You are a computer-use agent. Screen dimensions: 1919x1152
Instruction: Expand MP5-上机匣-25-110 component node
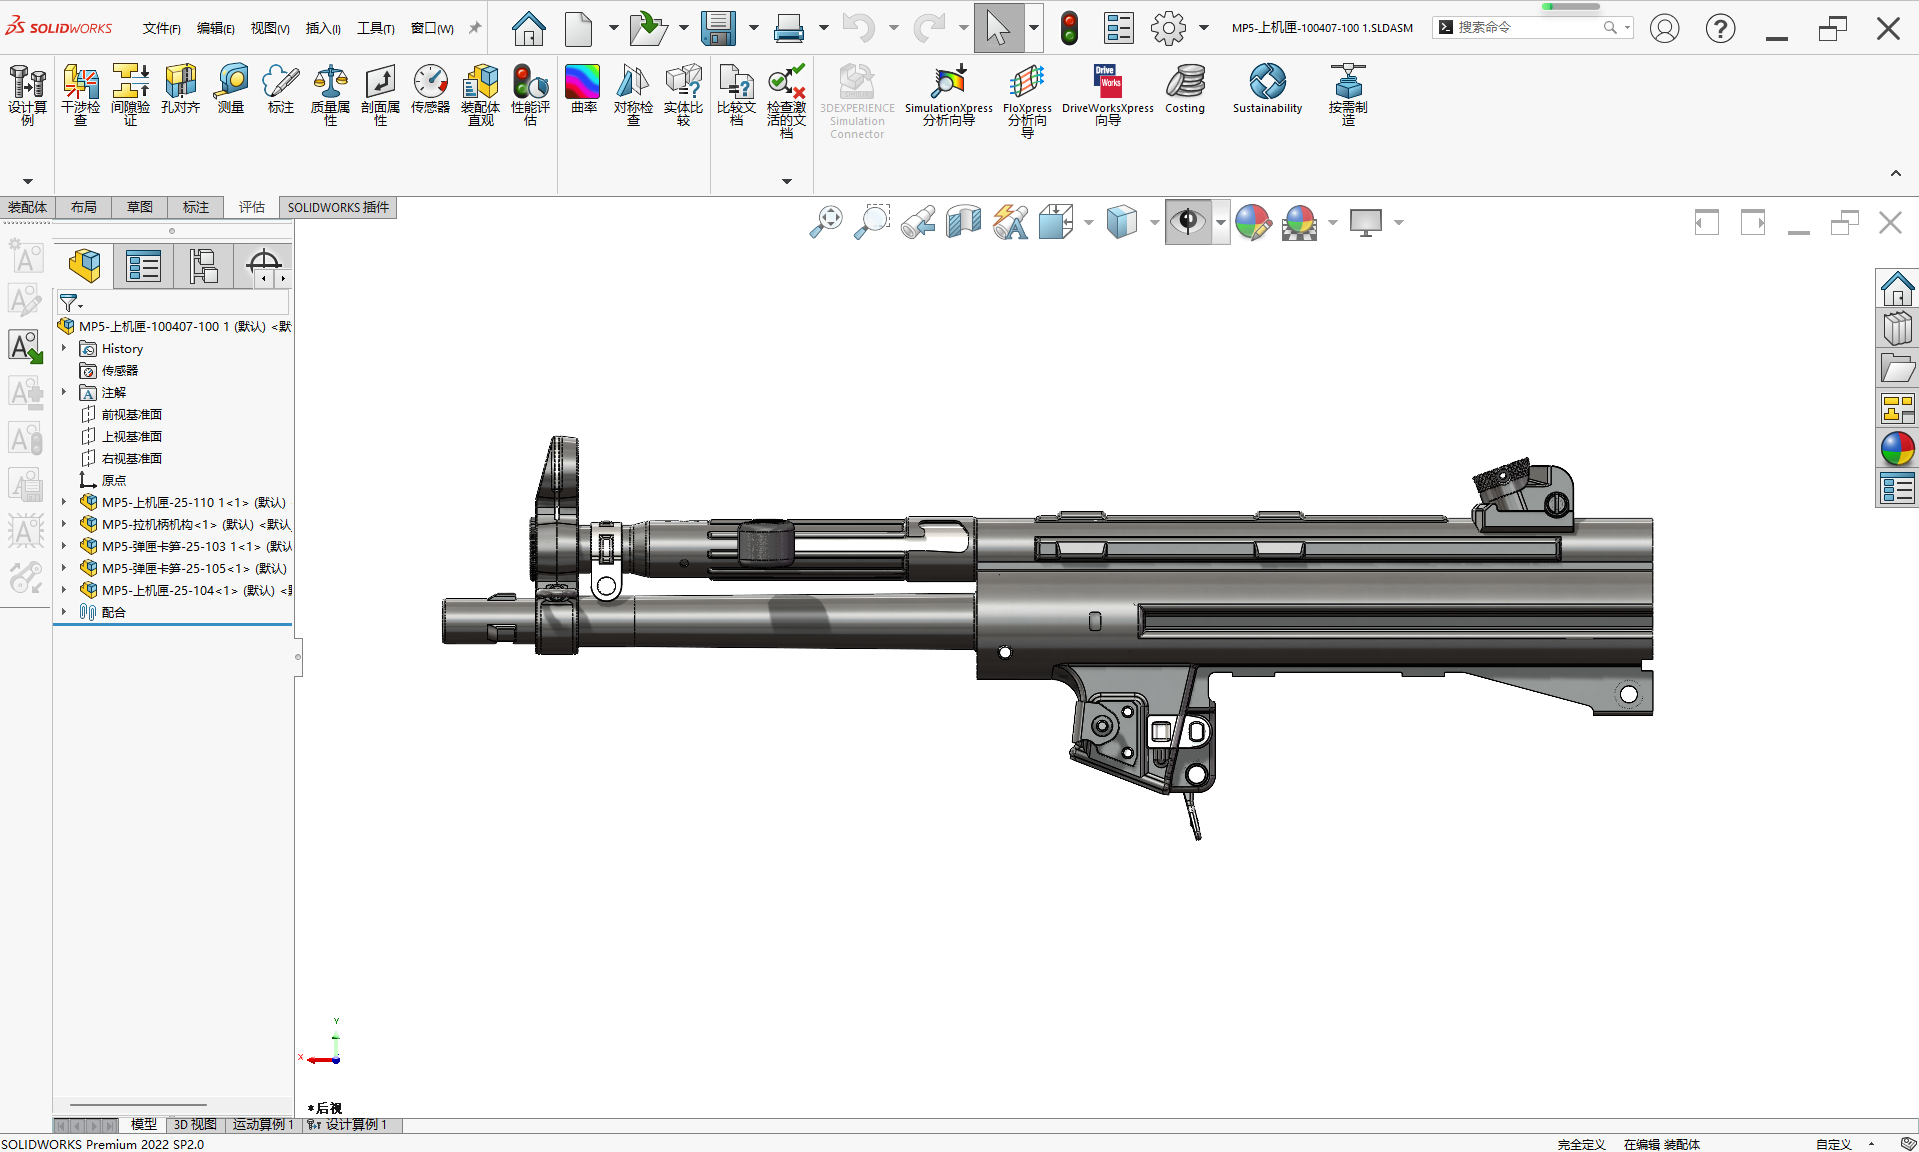tap(64, 502)
